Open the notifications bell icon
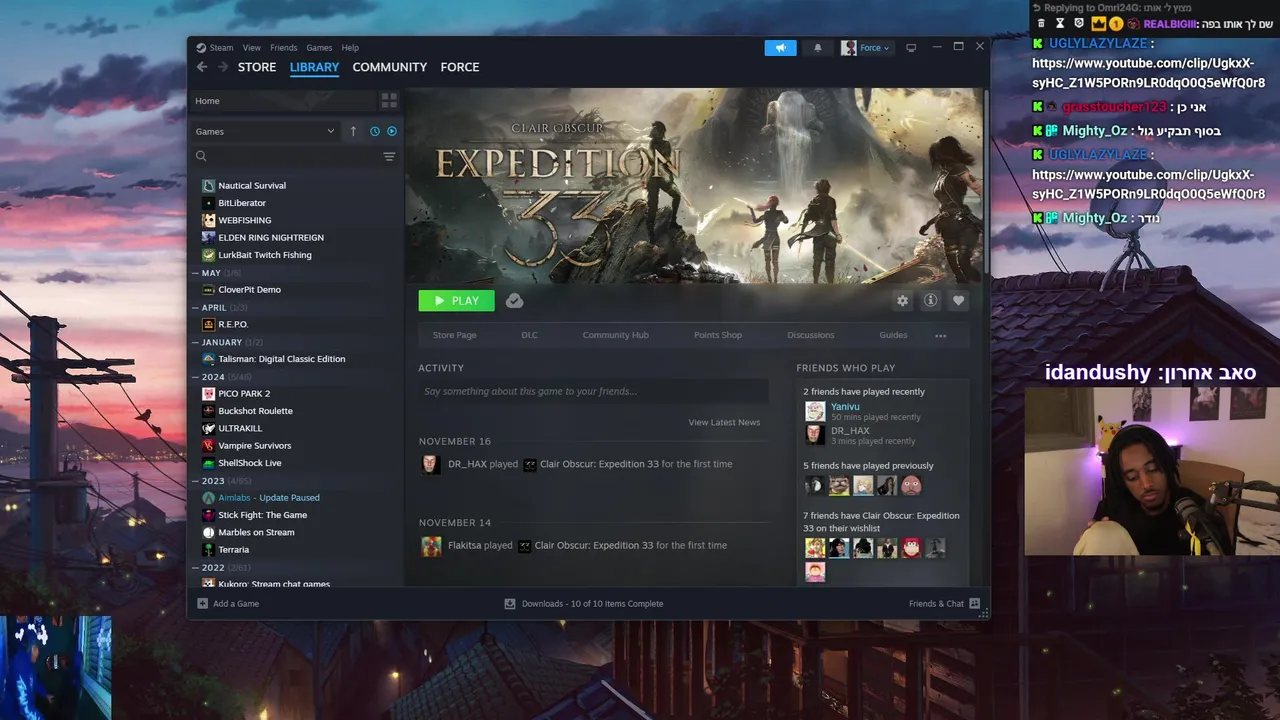 817,47
